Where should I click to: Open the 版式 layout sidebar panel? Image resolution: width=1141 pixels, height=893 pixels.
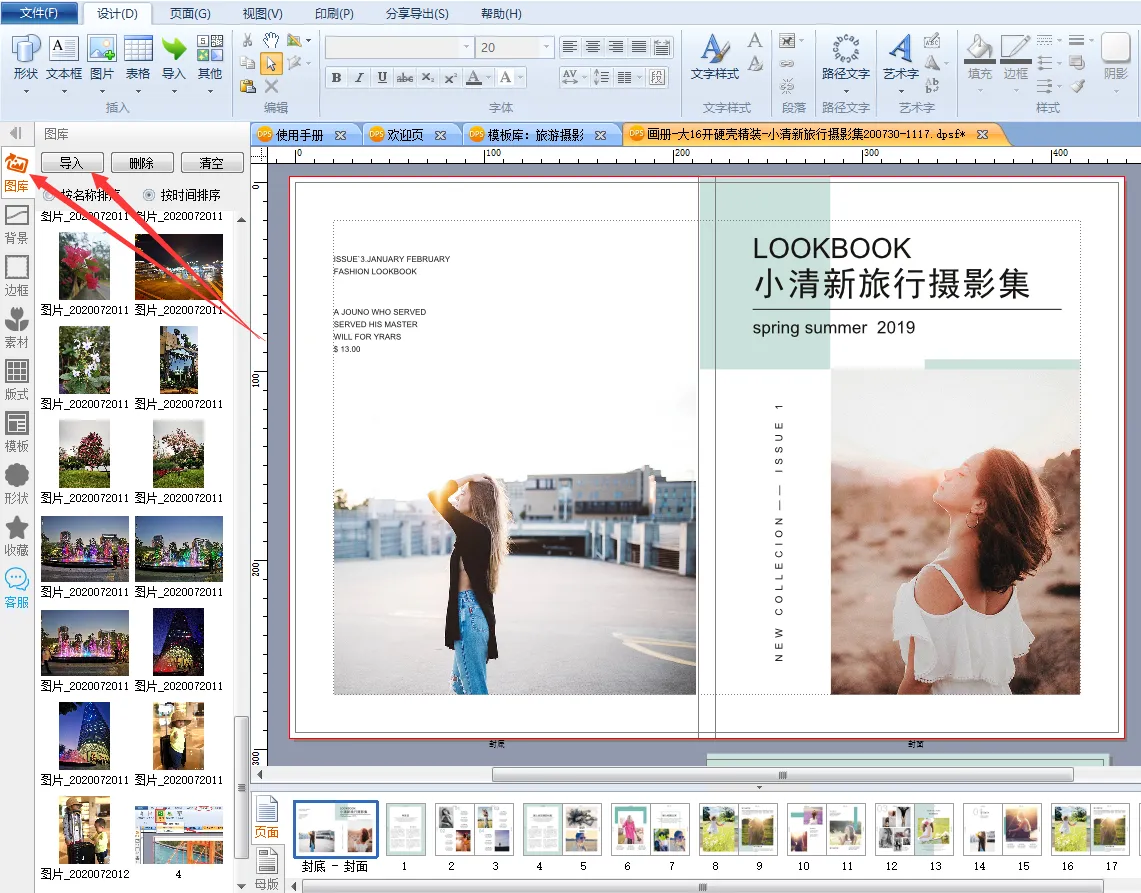point(17,380)
